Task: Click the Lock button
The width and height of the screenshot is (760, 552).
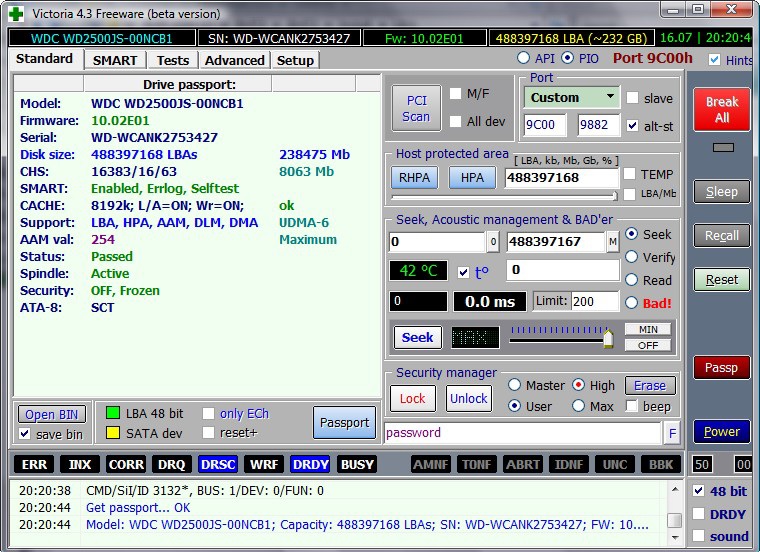Action: pyautogui.click(x=412, y=398)
